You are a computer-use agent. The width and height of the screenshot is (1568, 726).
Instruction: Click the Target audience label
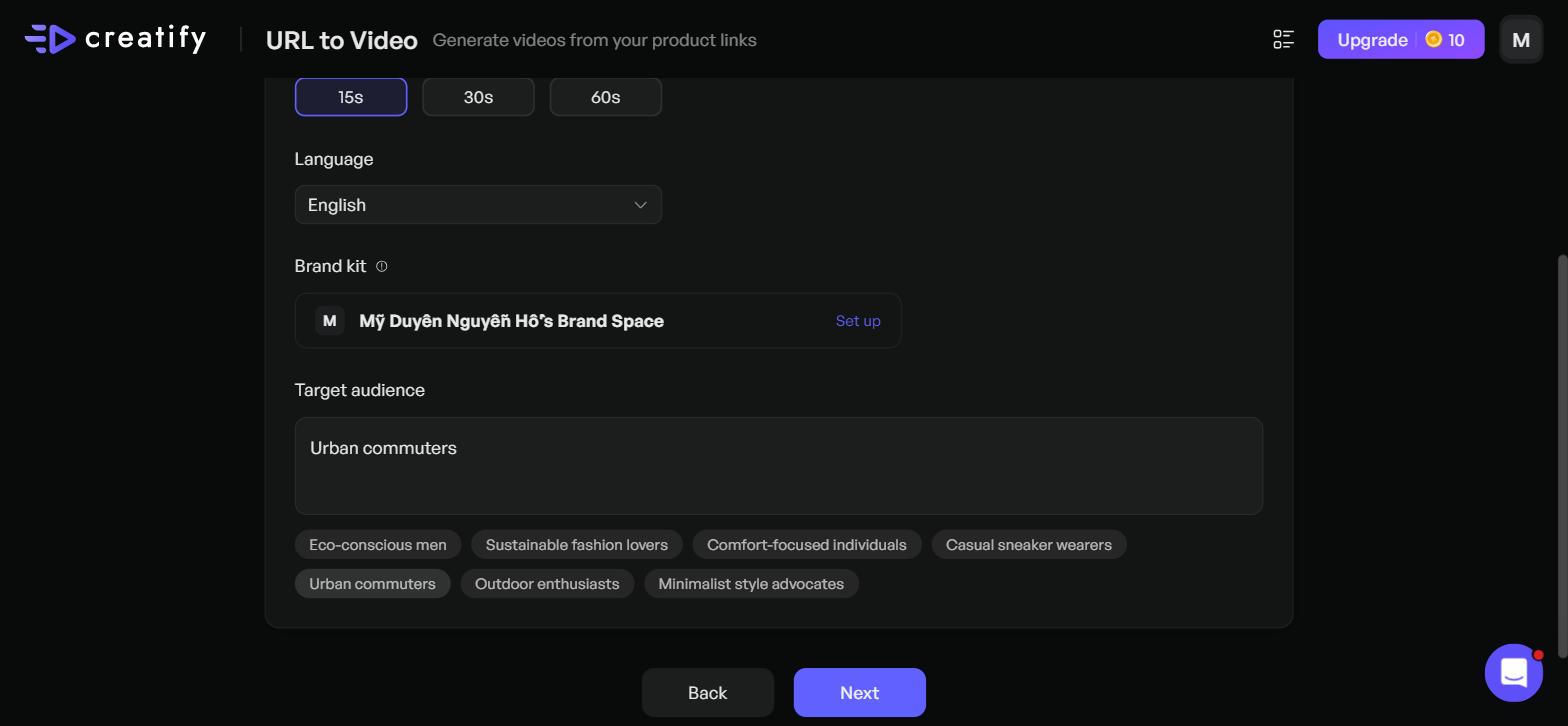click(360, 390)
